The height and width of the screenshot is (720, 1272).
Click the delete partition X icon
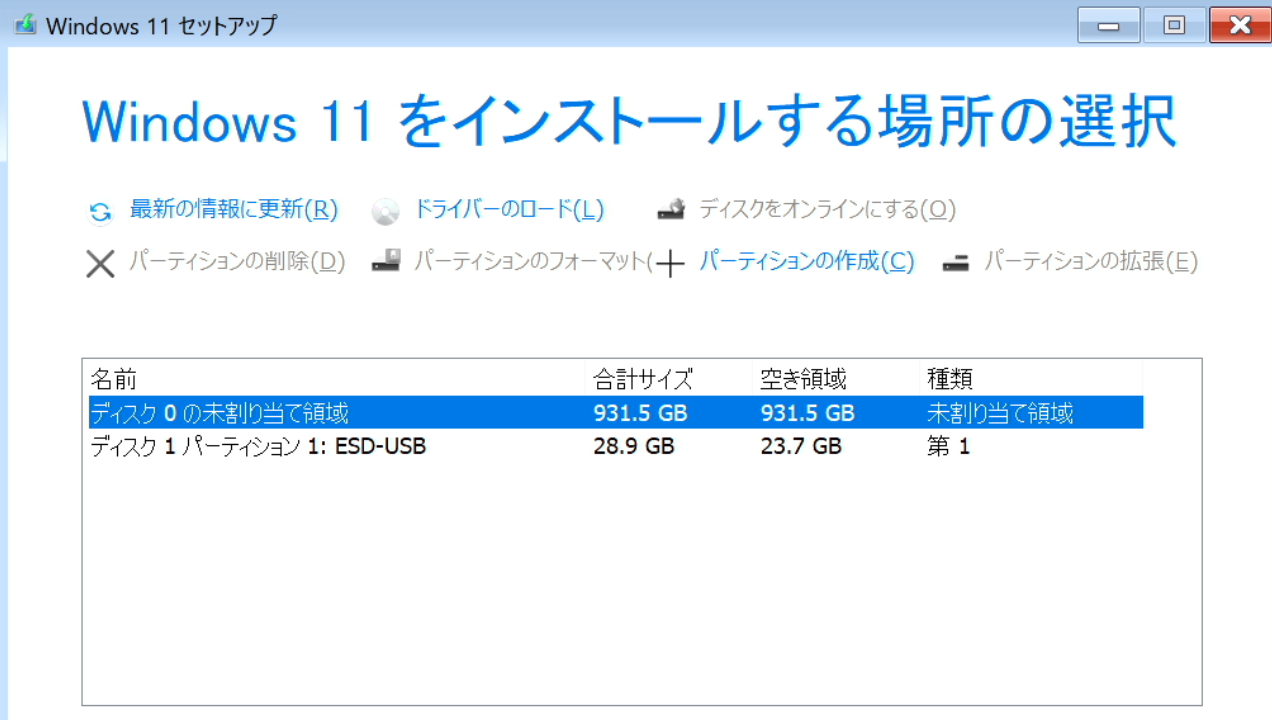pos(100,264)
